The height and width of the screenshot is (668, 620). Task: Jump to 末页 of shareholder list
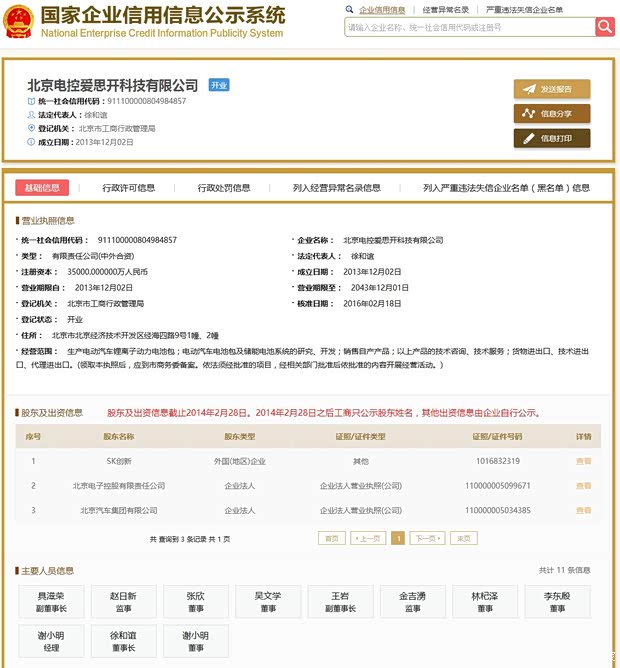click(x=463, y=538)
